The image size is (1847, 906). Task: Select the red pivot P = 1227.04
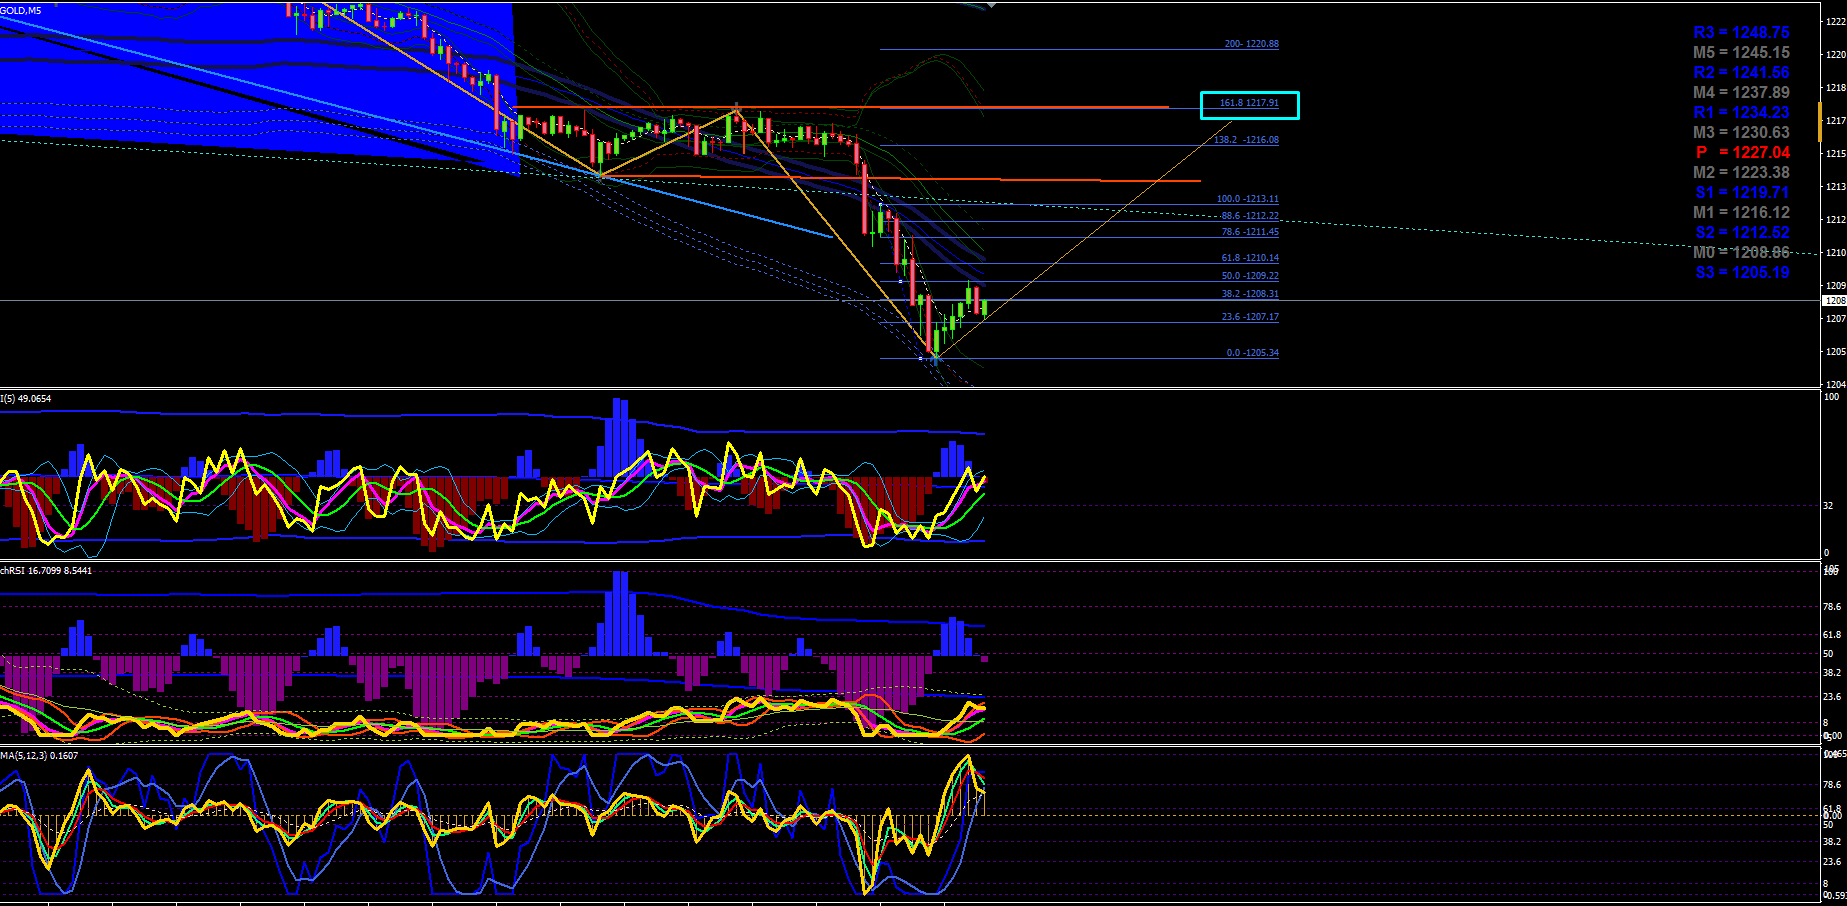[x=1743, y=152]
